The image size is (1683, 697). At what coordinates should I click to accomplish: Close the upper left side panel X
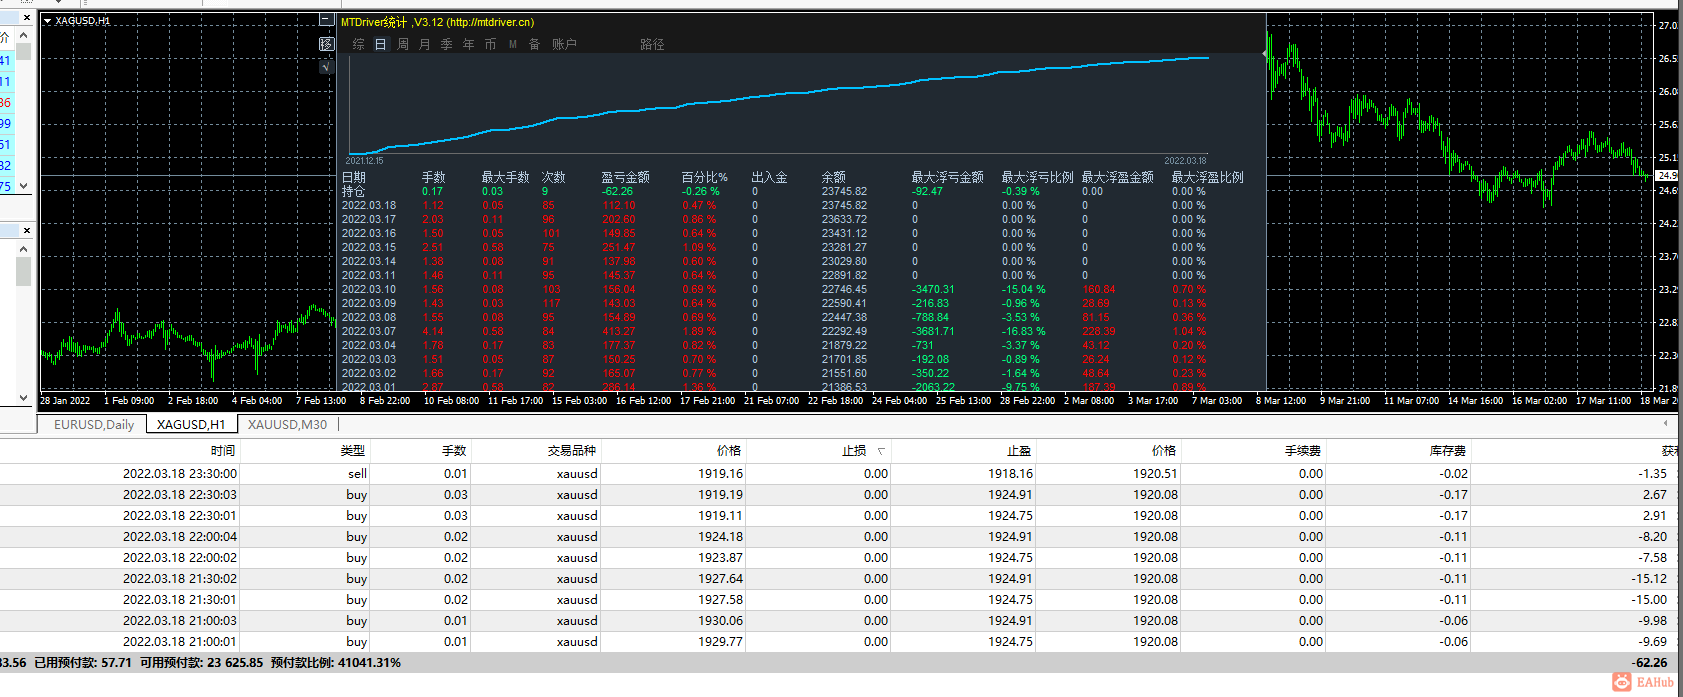point(26,18)
